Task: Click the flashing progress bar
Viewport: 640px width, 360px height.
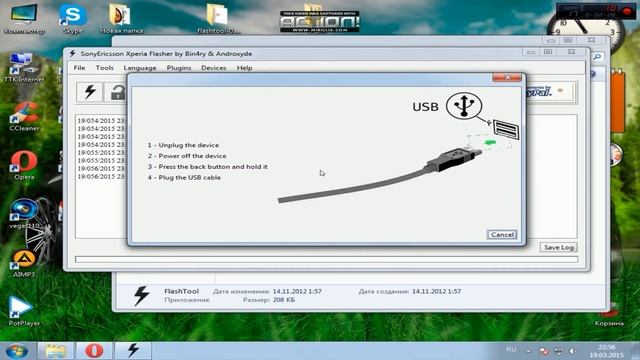Action: tap(327, 260)
